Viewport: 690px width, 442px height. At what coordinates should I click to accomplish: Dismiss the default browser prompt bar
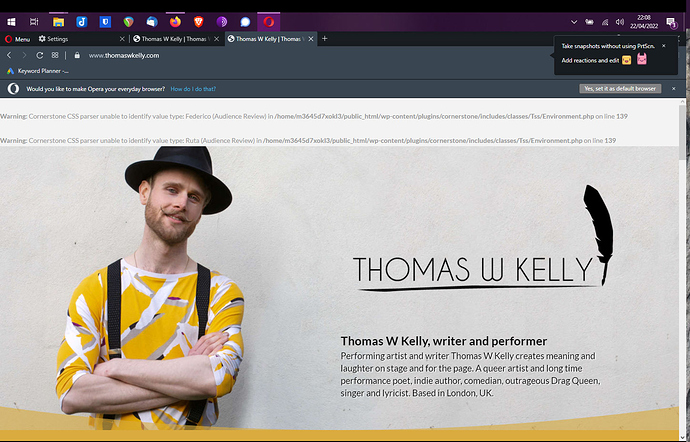pos(673,88)
